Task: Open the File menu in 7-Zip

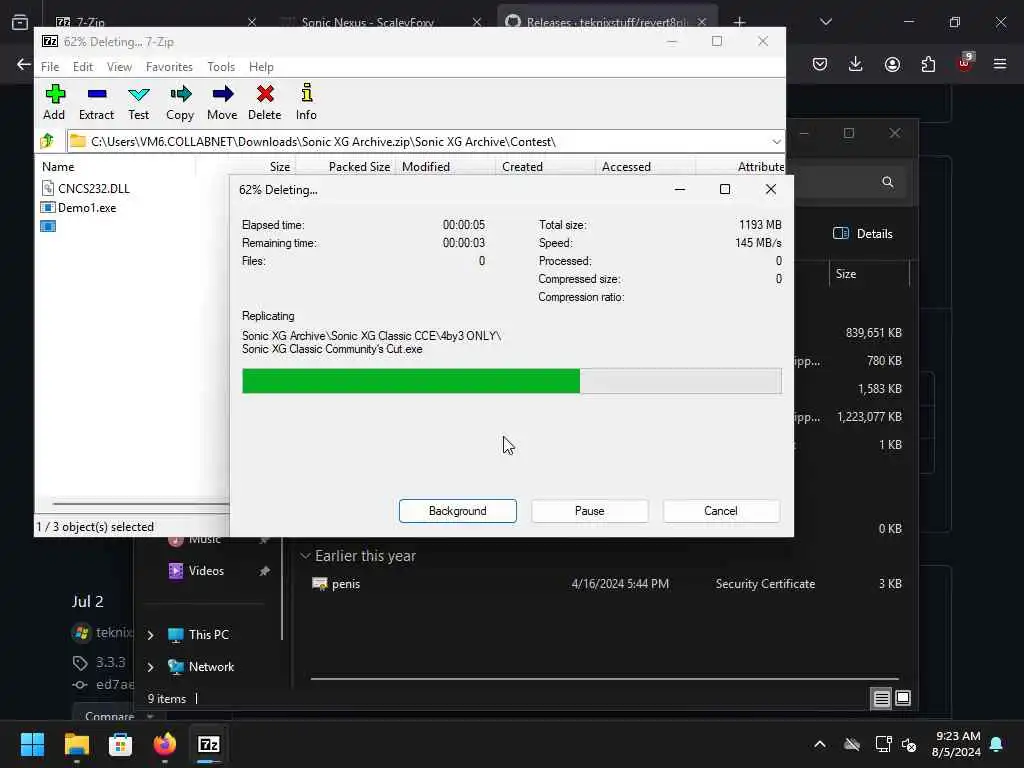Action: [50, 67]
